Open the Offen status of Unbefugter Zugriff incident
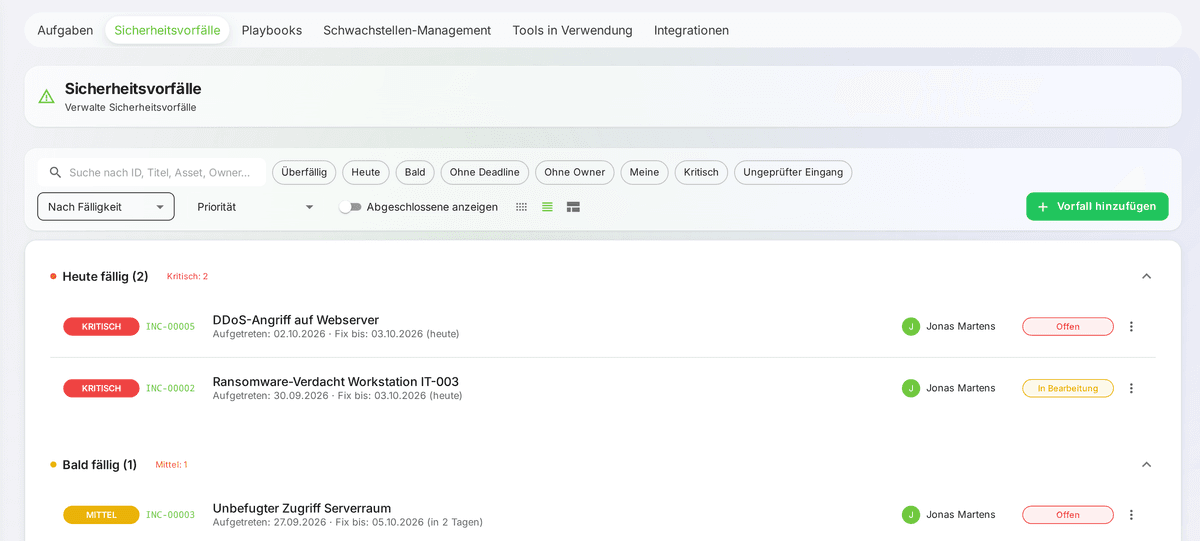 click(1068, 515)
